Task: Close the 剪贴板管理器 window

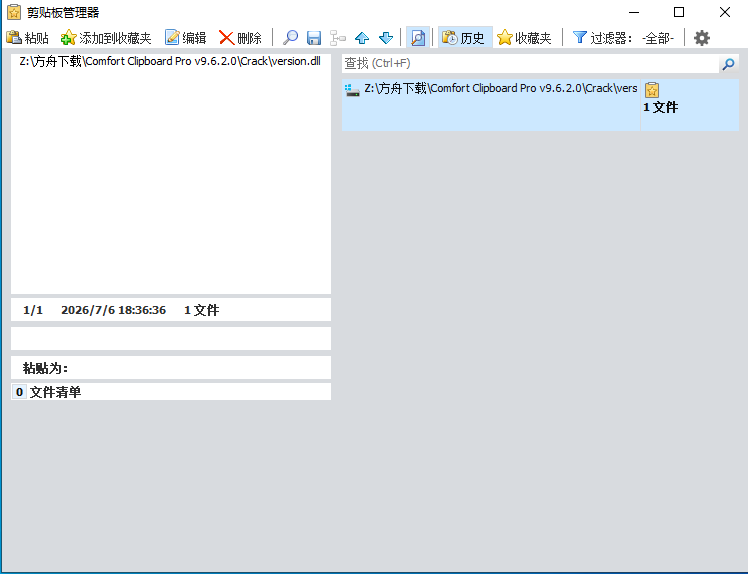Action: pos(725,12)
